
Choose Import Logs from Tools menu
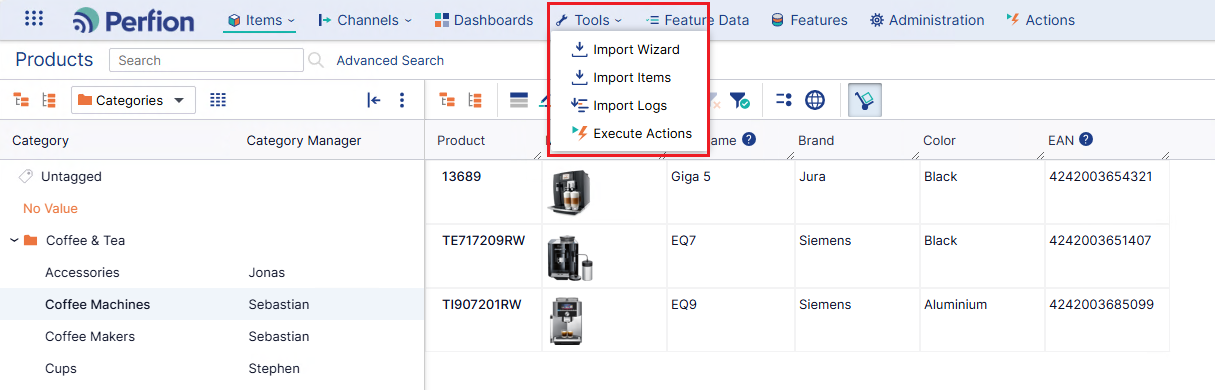(619, 105)
